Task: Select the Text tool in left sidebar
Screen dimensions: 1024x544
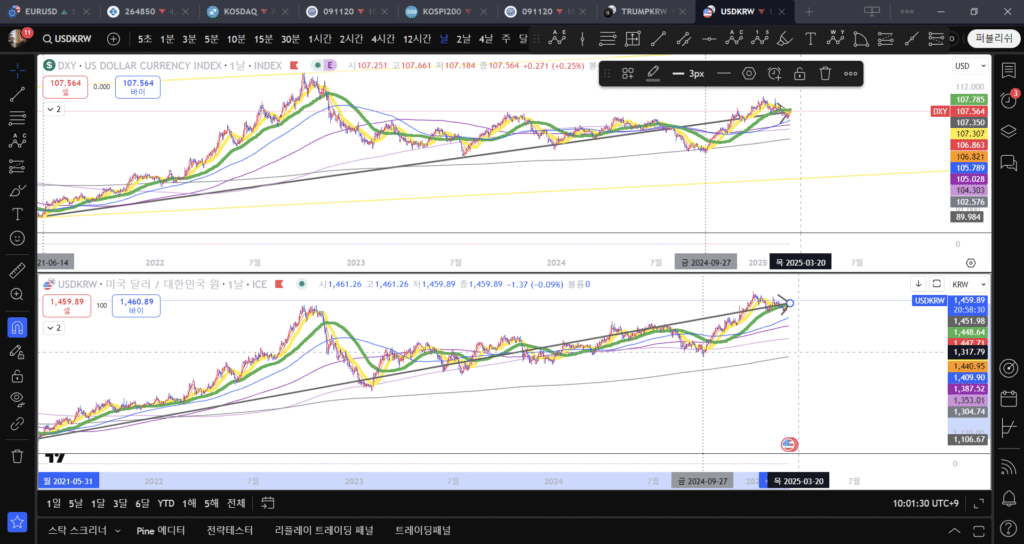Action: click(18, 214)
